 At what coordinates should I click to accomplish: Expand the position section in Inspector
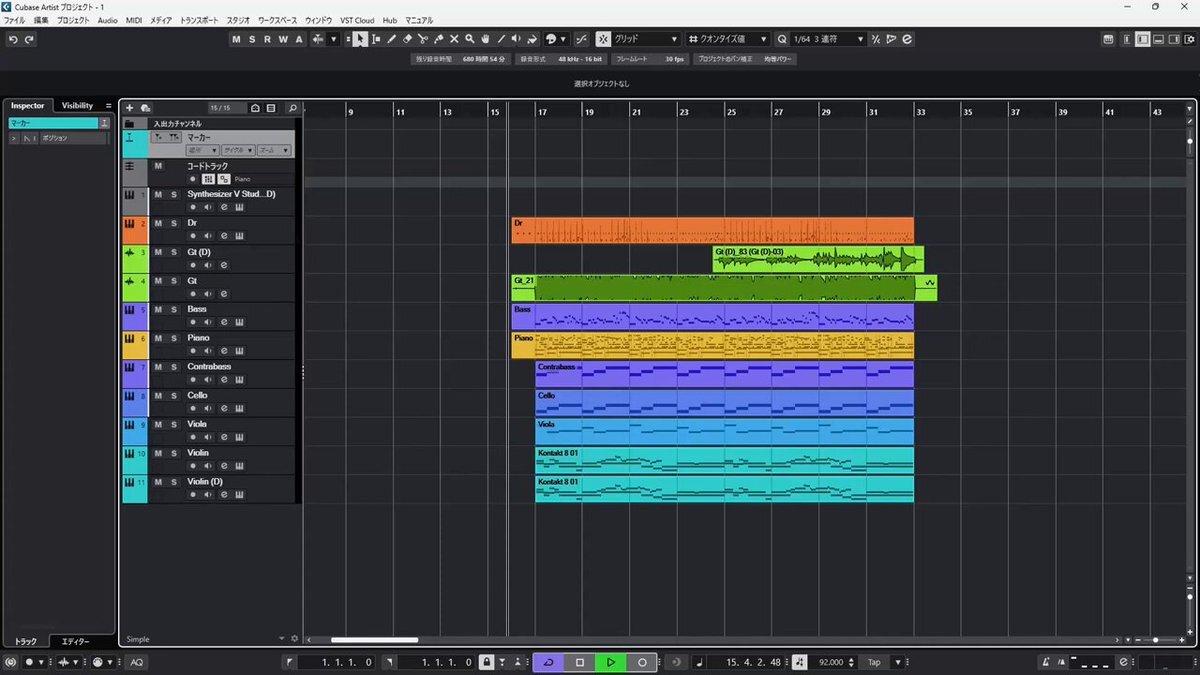pos(14,138)
